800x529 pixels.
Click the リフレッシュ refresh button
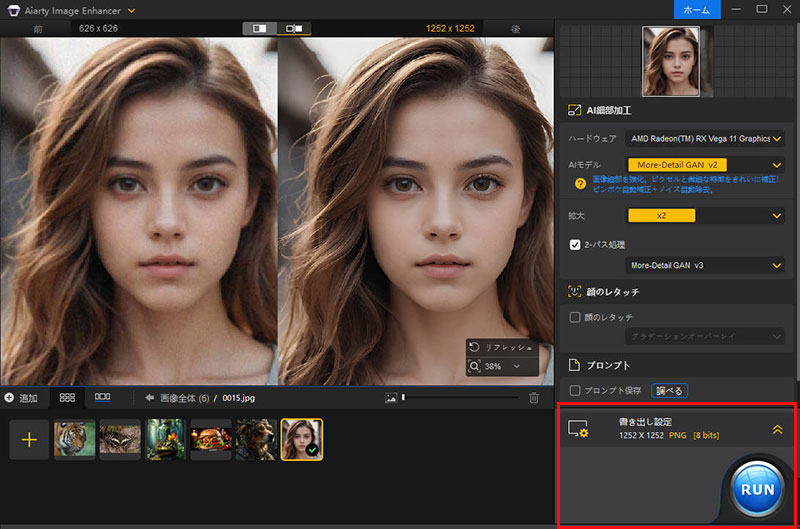click(x=502, y=347)
